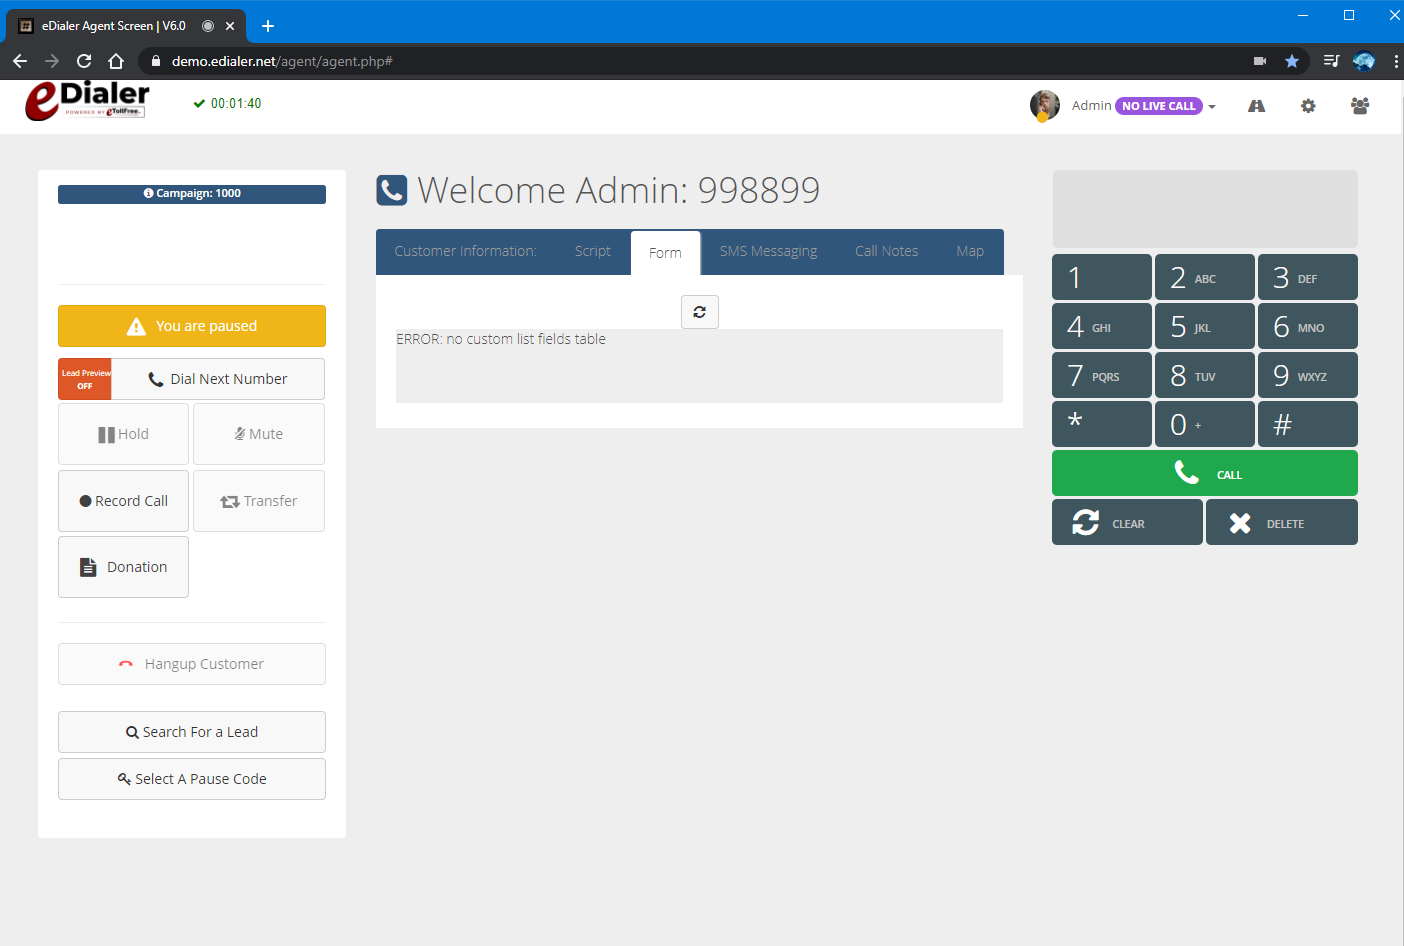The width and height of the screenshot is (1404, 946).
Task: Click the users group icon
Action: point(1360,106)
